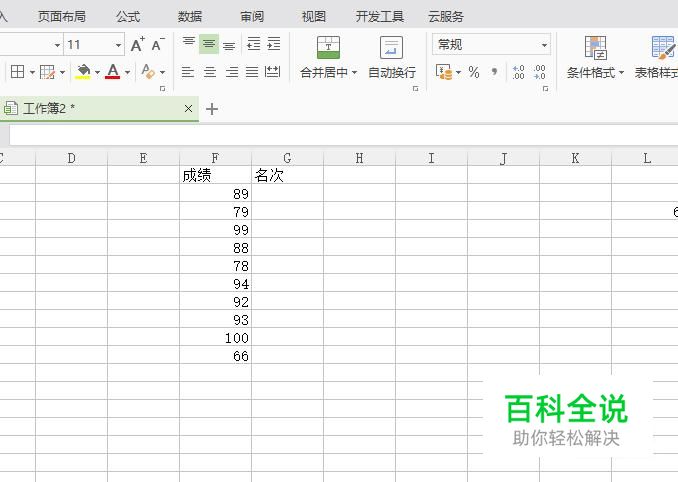Select the cell containing 89
This screenshot has width=678, height=482.
215,193
